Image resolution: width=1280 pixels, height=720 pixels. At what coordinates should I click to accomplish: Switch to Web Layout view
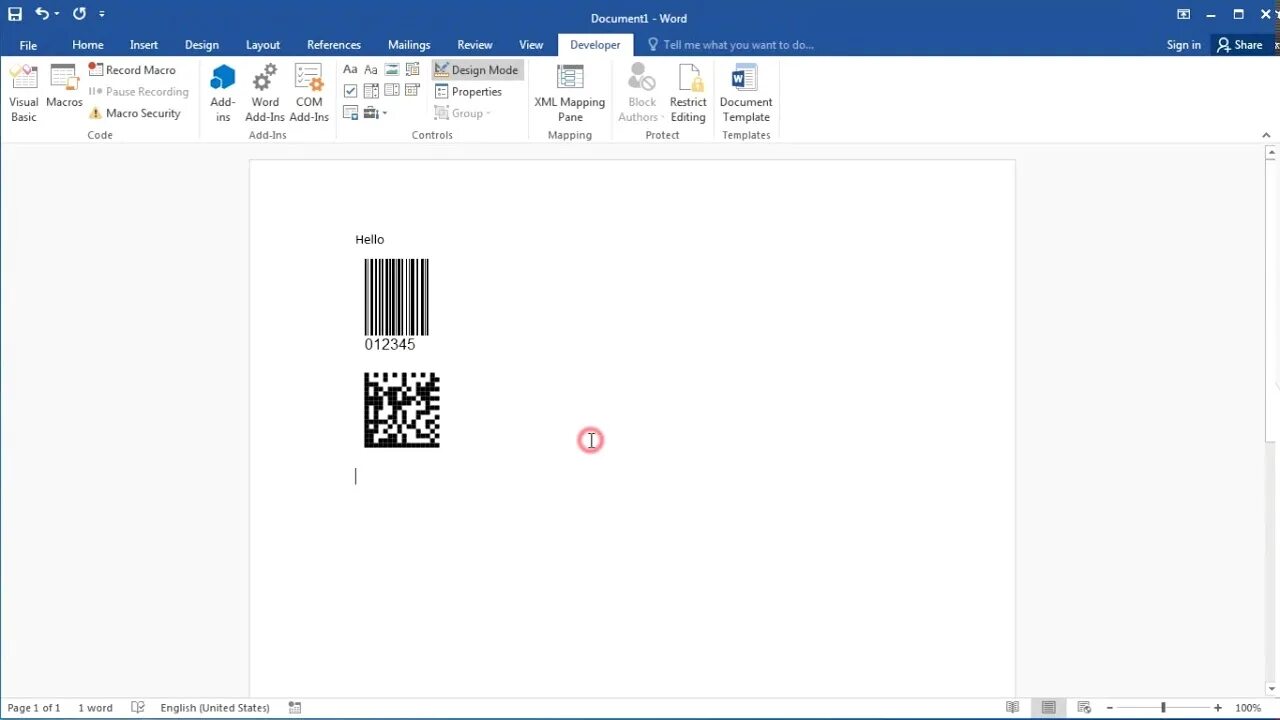1083,708
